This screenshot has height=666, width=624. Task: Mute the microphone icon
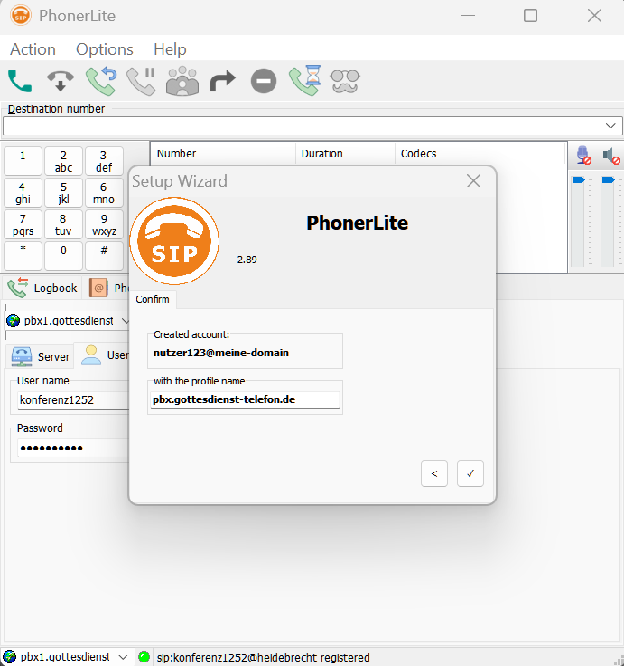click(583, 155)
